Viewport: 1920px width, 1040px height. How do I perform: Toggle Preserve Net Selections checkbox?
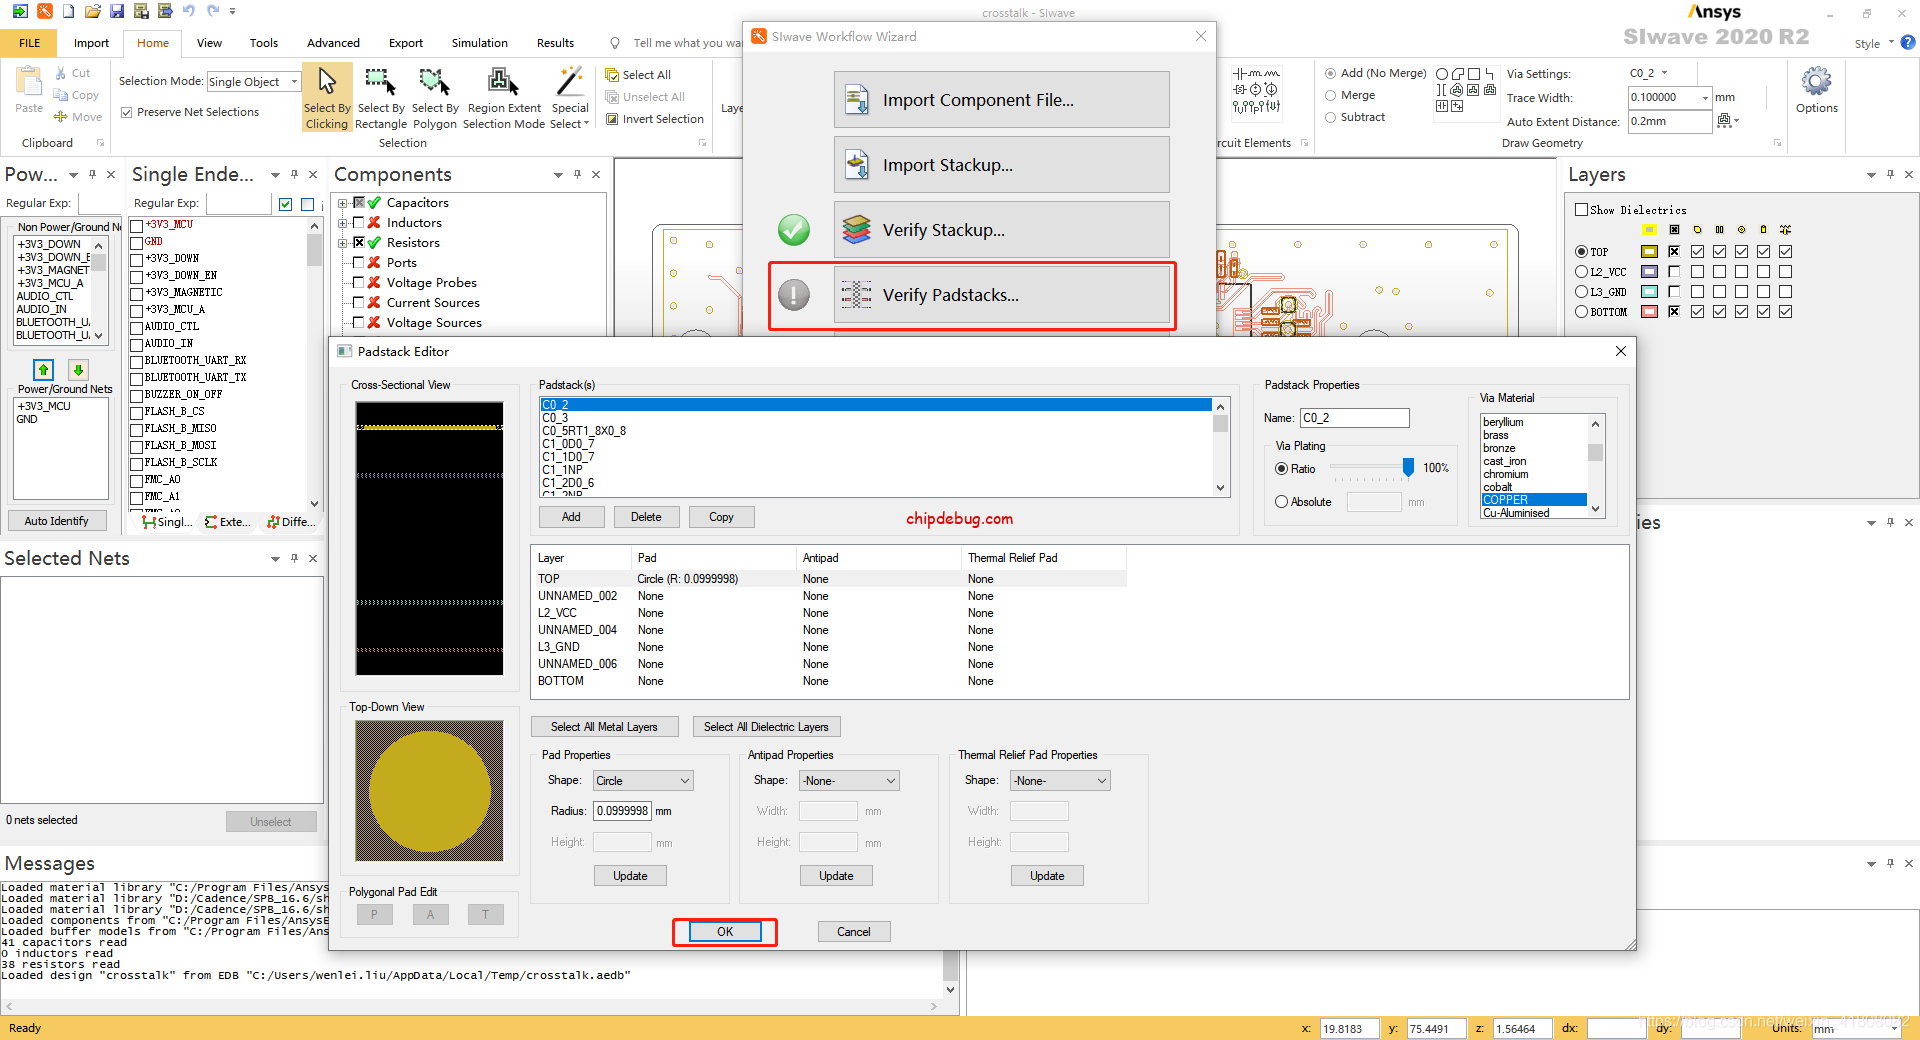(x=127, y=112)
